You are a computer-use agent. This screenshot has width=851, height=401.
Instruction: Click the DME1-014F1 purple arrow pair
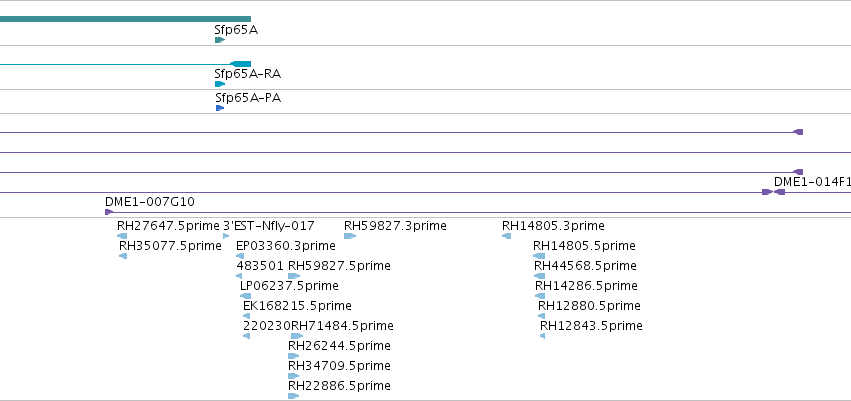773,192
